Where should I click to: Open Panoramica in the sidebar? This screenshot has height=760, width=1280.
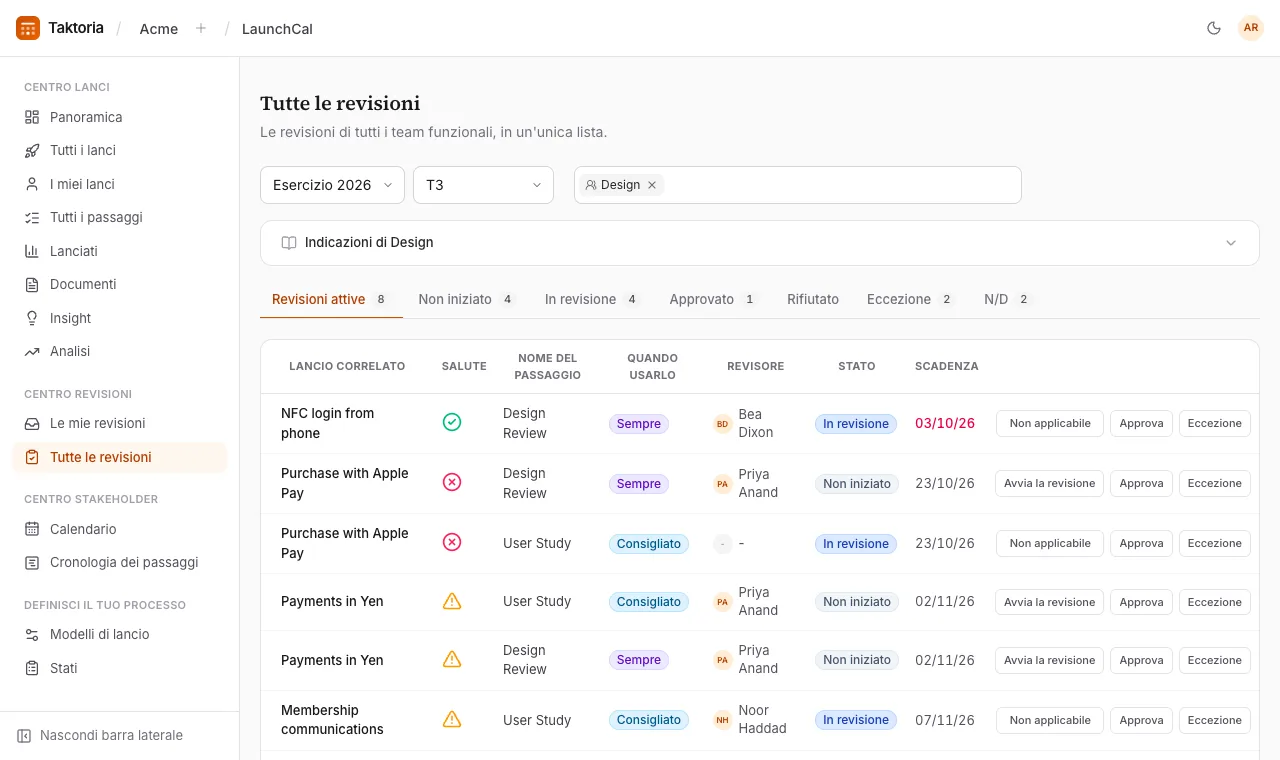tap(120, 117)
